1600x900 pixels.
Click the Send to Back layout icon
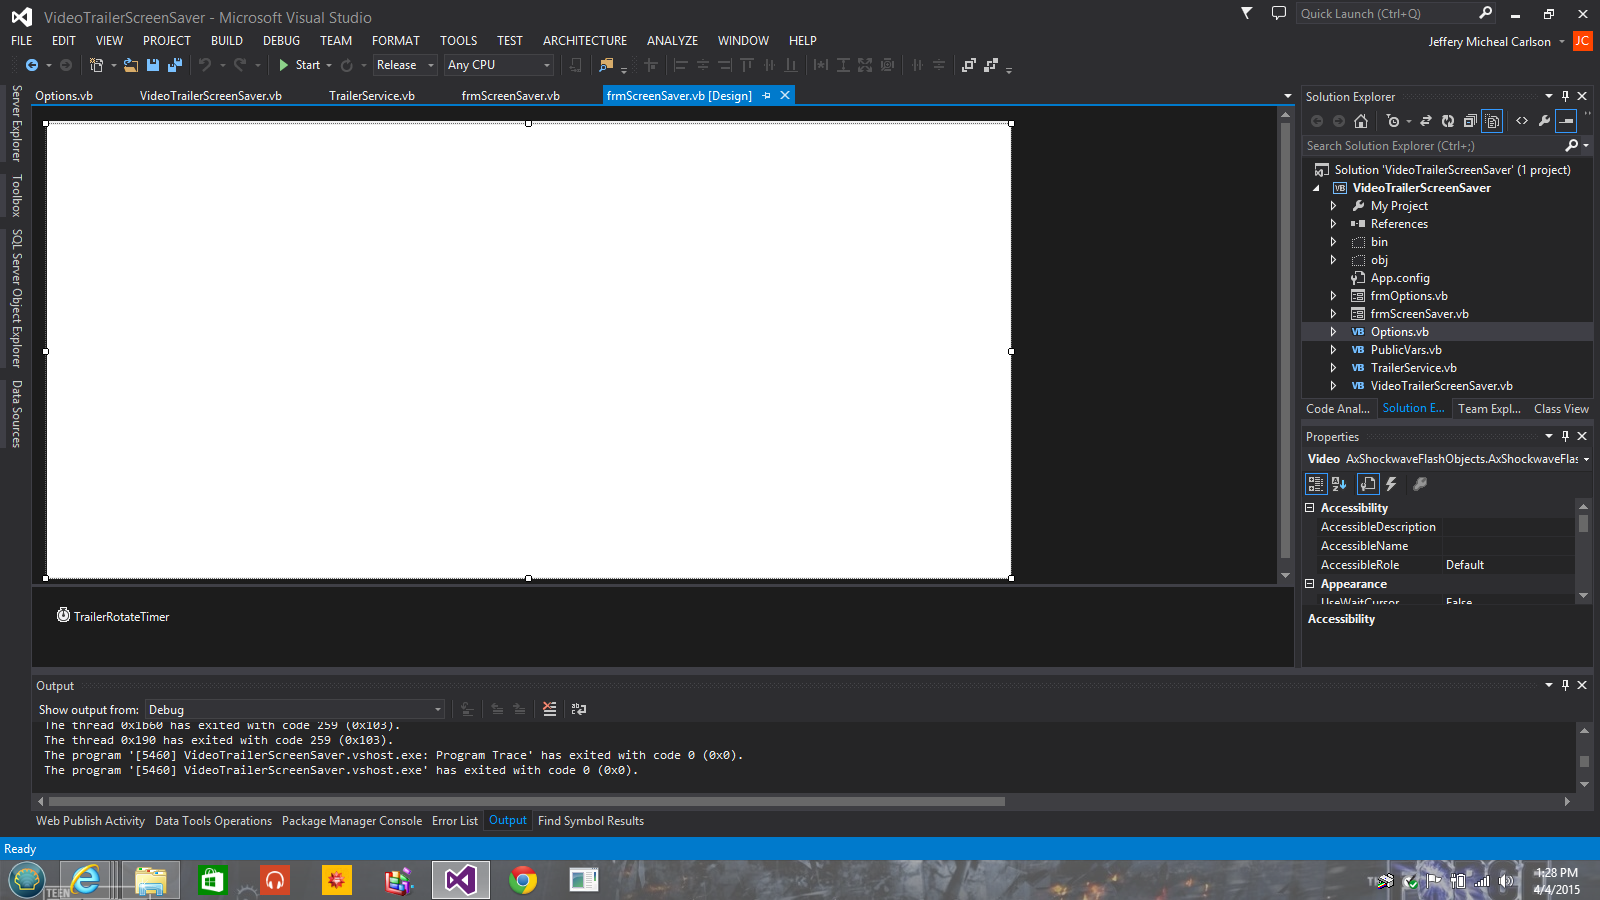pyautogui.click(x=991, y=65)
